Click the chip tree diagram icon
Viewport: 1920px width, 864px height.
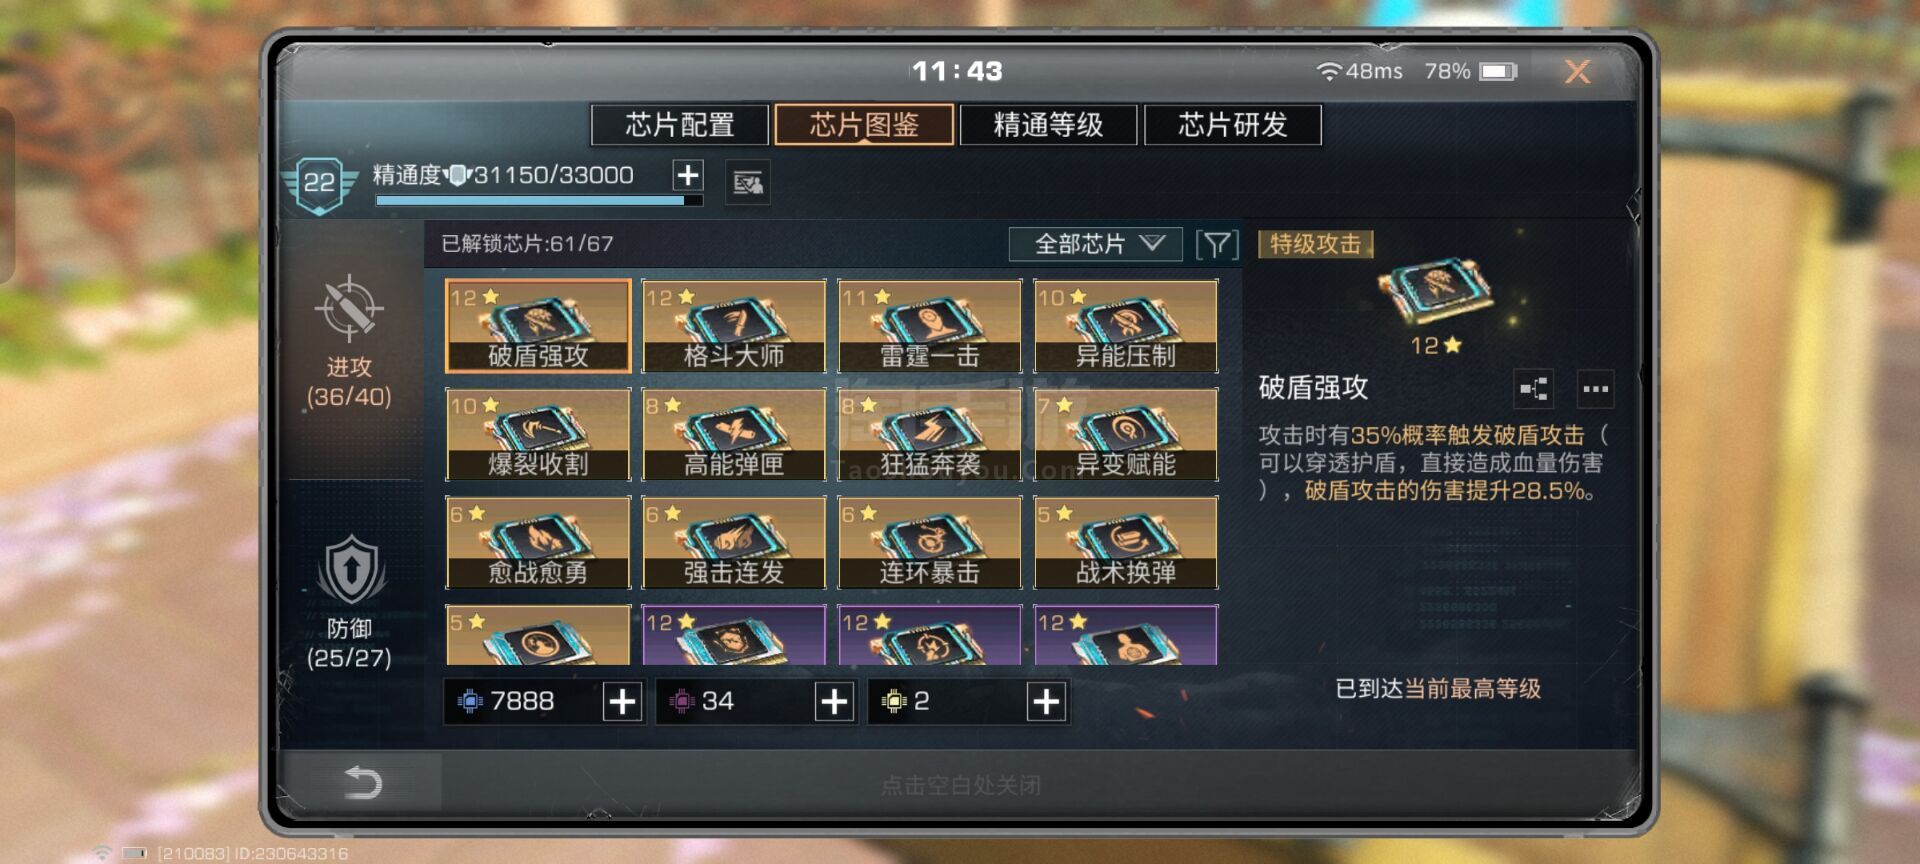click(x=1534, y=389)
